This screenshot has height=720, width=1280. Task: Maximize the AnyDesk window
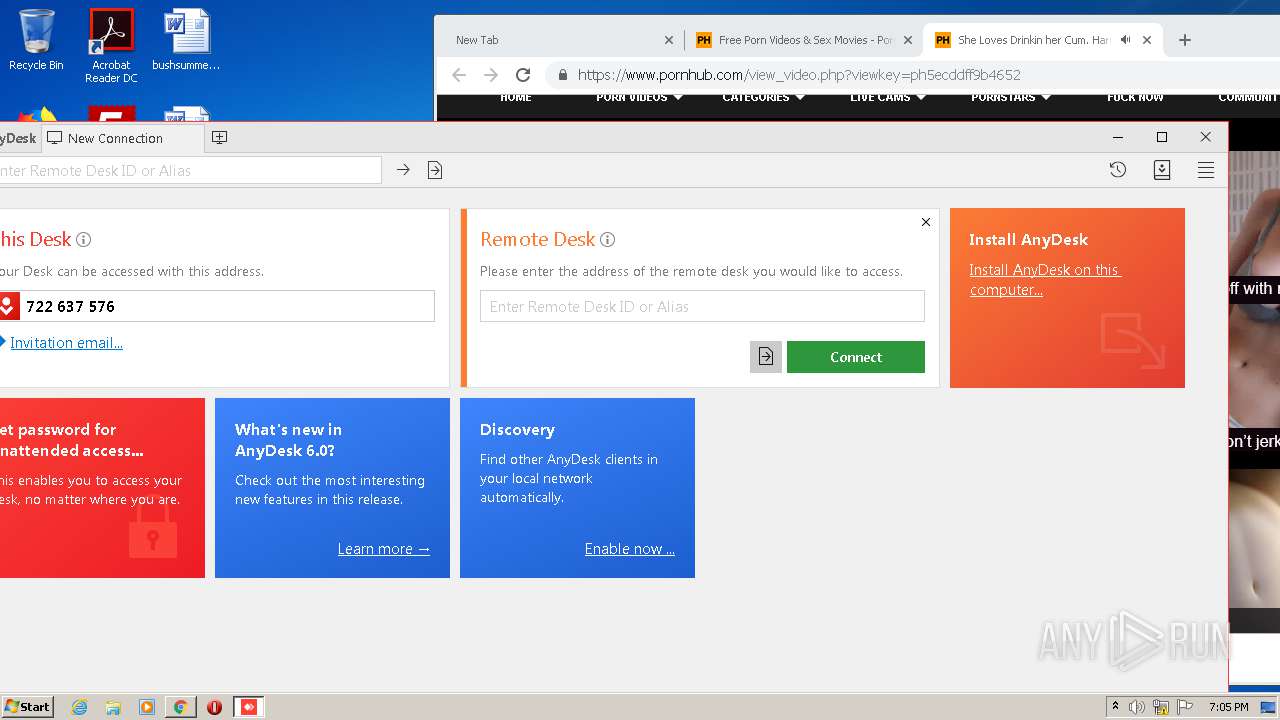[x=1162, y=137]
